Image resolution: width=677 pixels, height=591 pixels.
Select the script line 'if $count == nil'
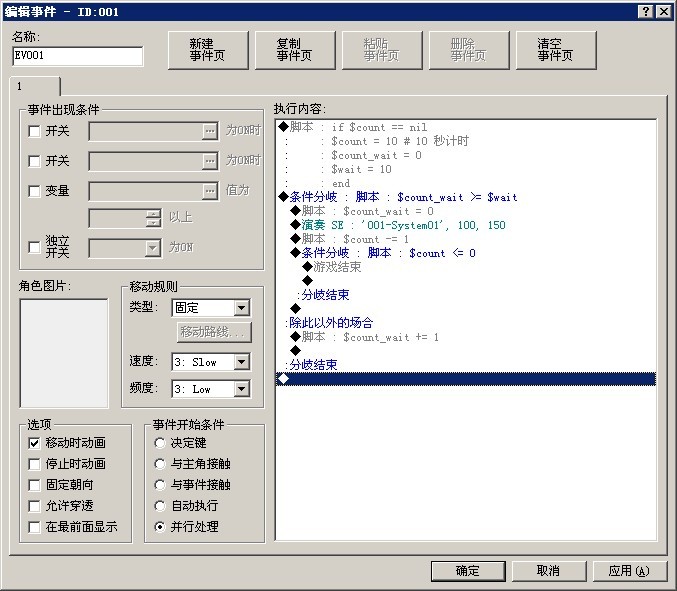(466, 127)
